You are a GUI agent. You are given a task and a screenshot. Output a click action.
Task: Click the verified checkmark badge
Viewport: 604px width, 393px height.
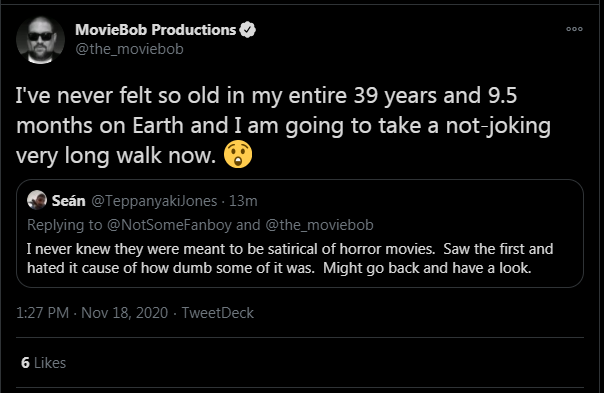(247, 30)
